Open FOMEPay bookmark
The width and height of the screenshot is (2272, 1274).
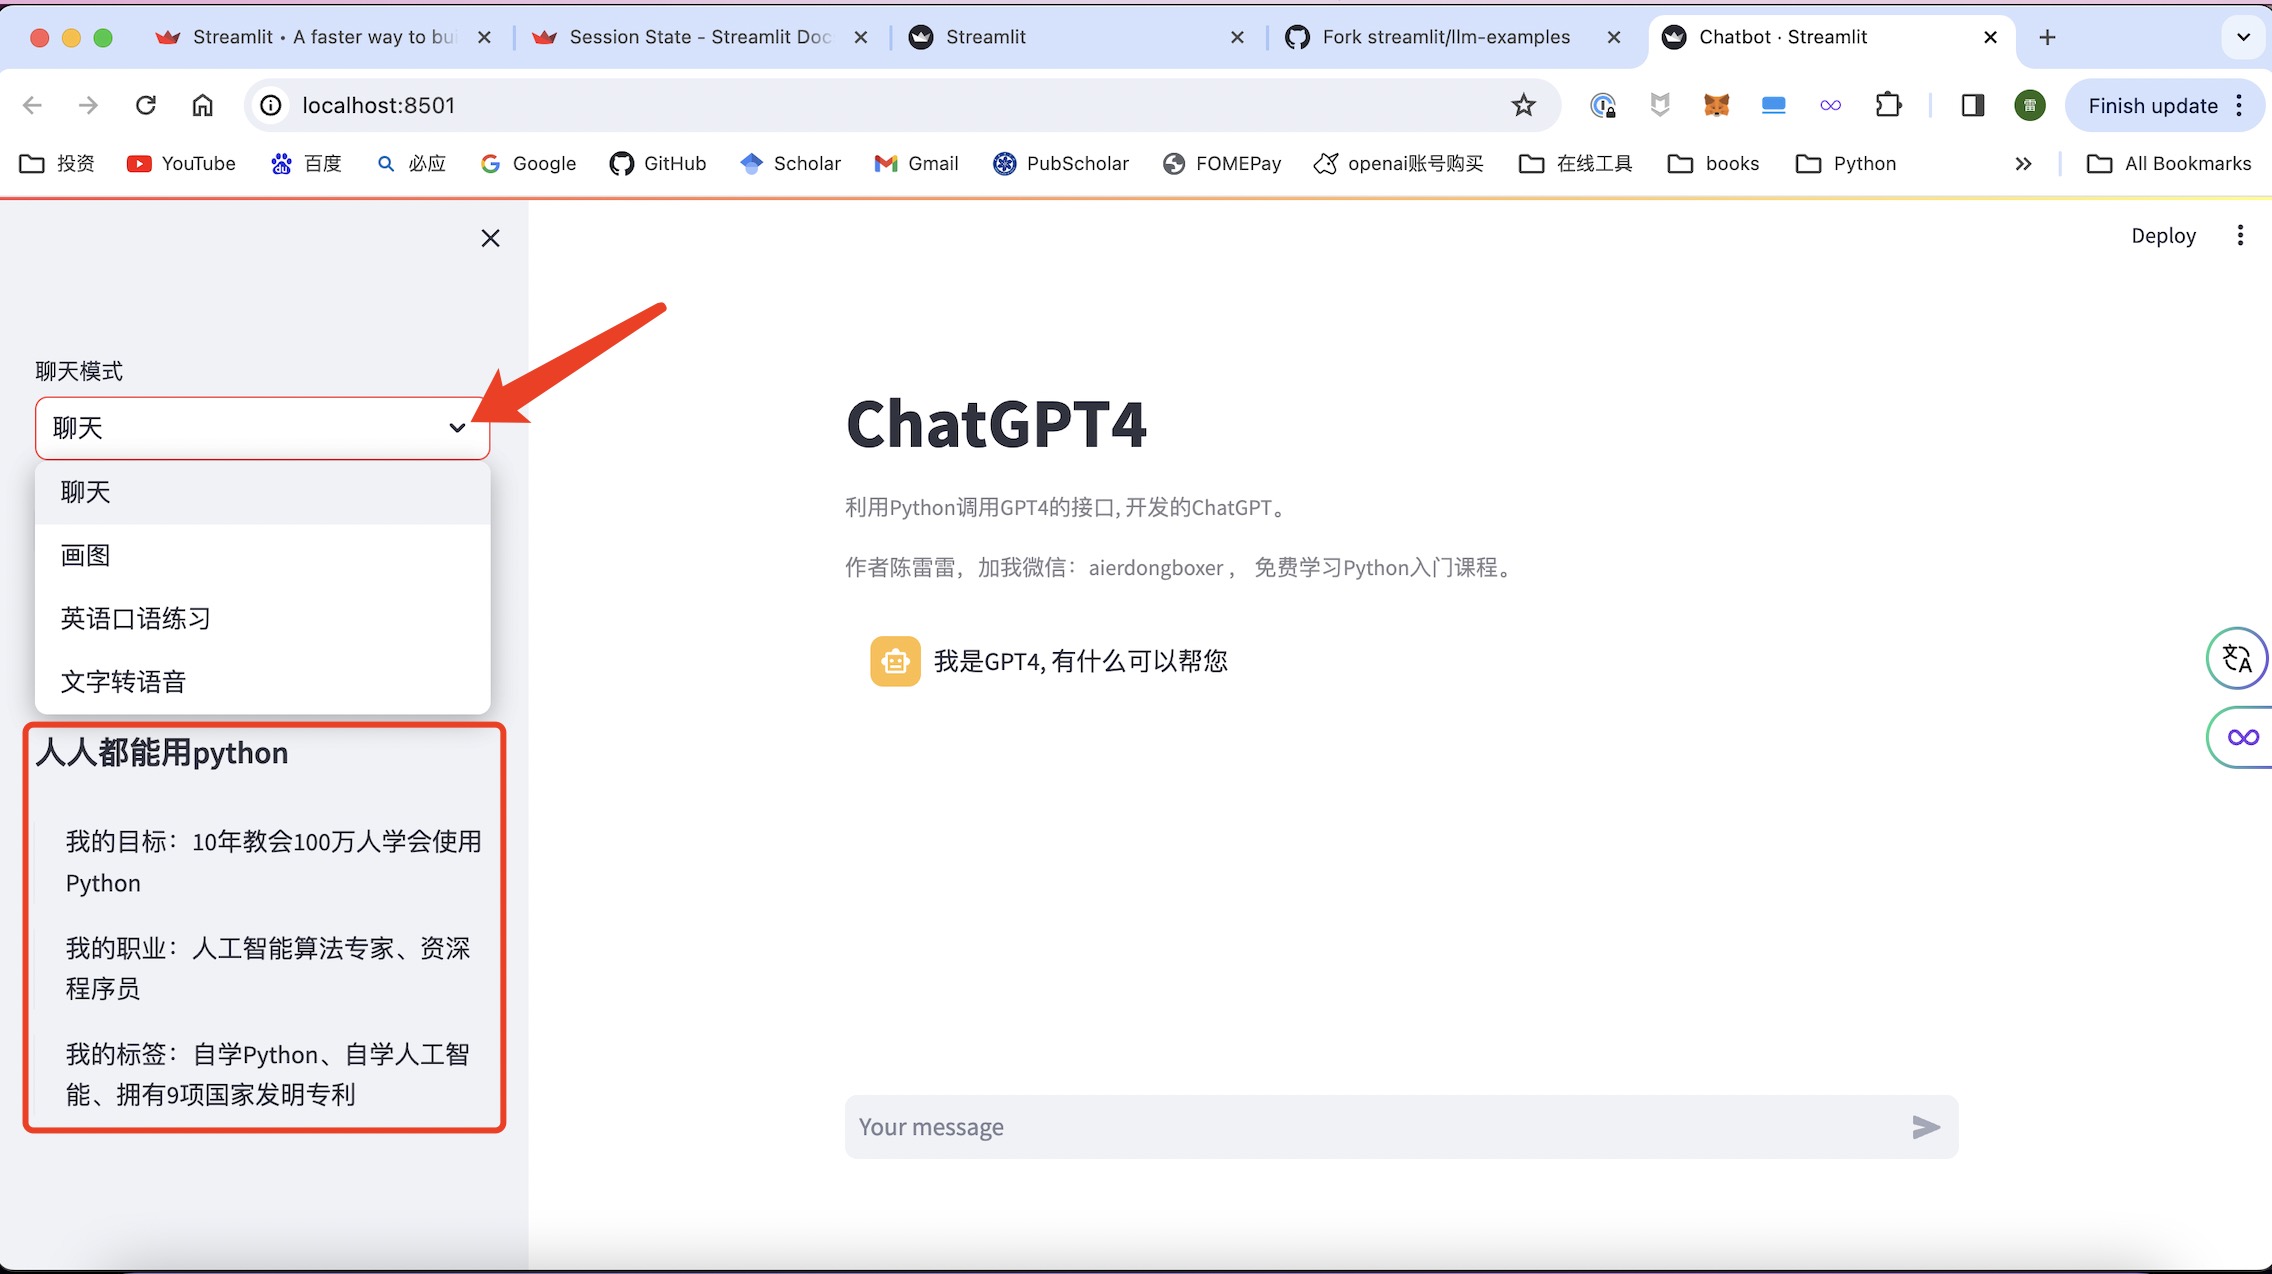1222,163
